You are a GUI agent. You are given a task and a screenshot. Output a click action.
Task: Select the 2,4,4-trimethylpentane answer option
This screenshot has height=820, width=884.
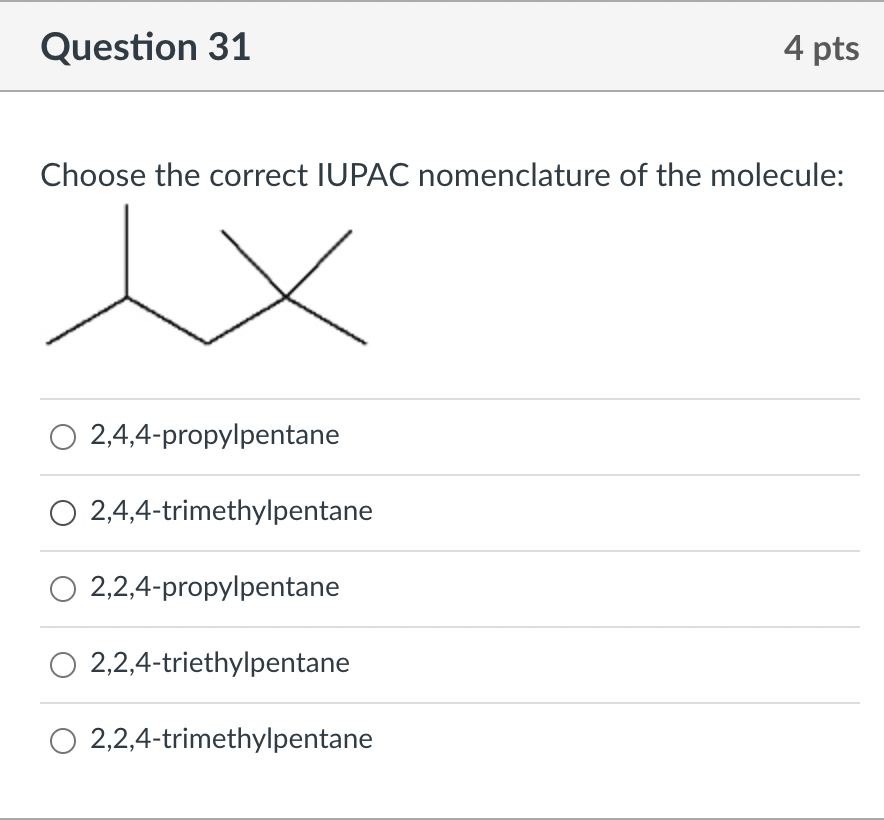63,512
